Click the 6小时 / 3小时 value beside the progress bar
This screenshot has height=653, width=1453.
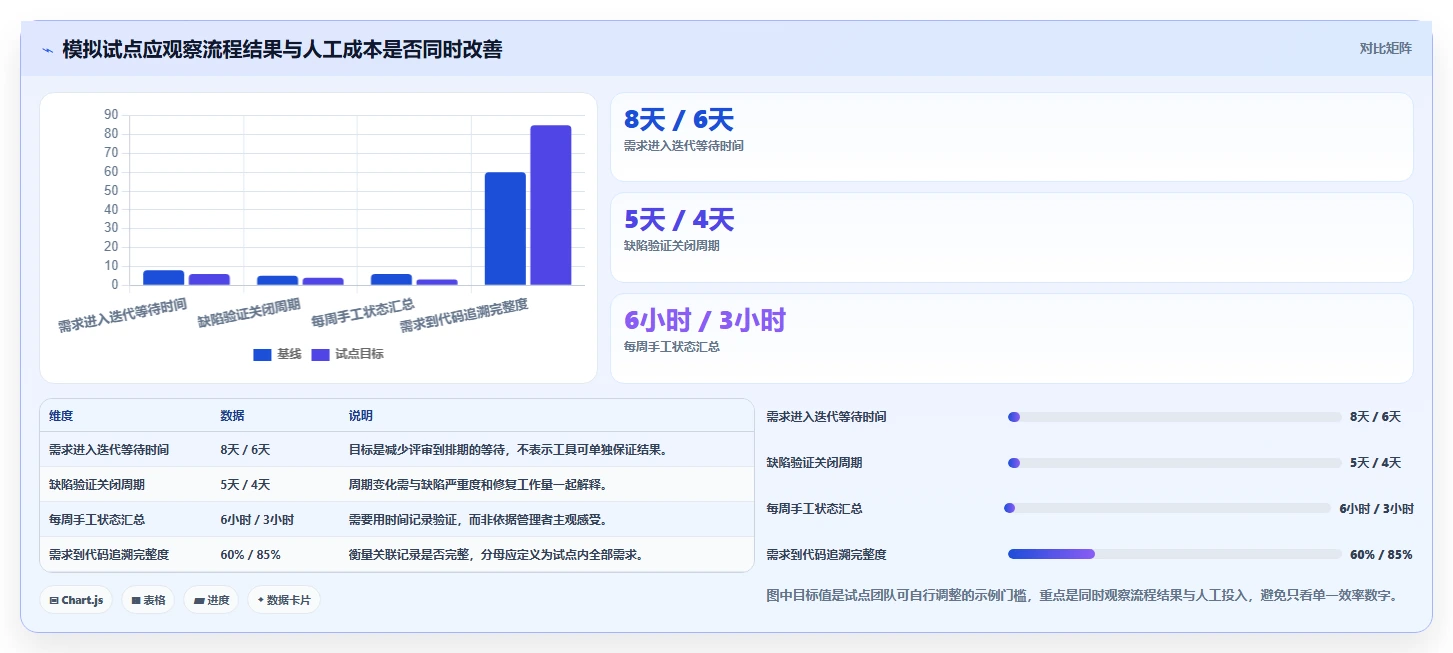tap(1376, 509)
